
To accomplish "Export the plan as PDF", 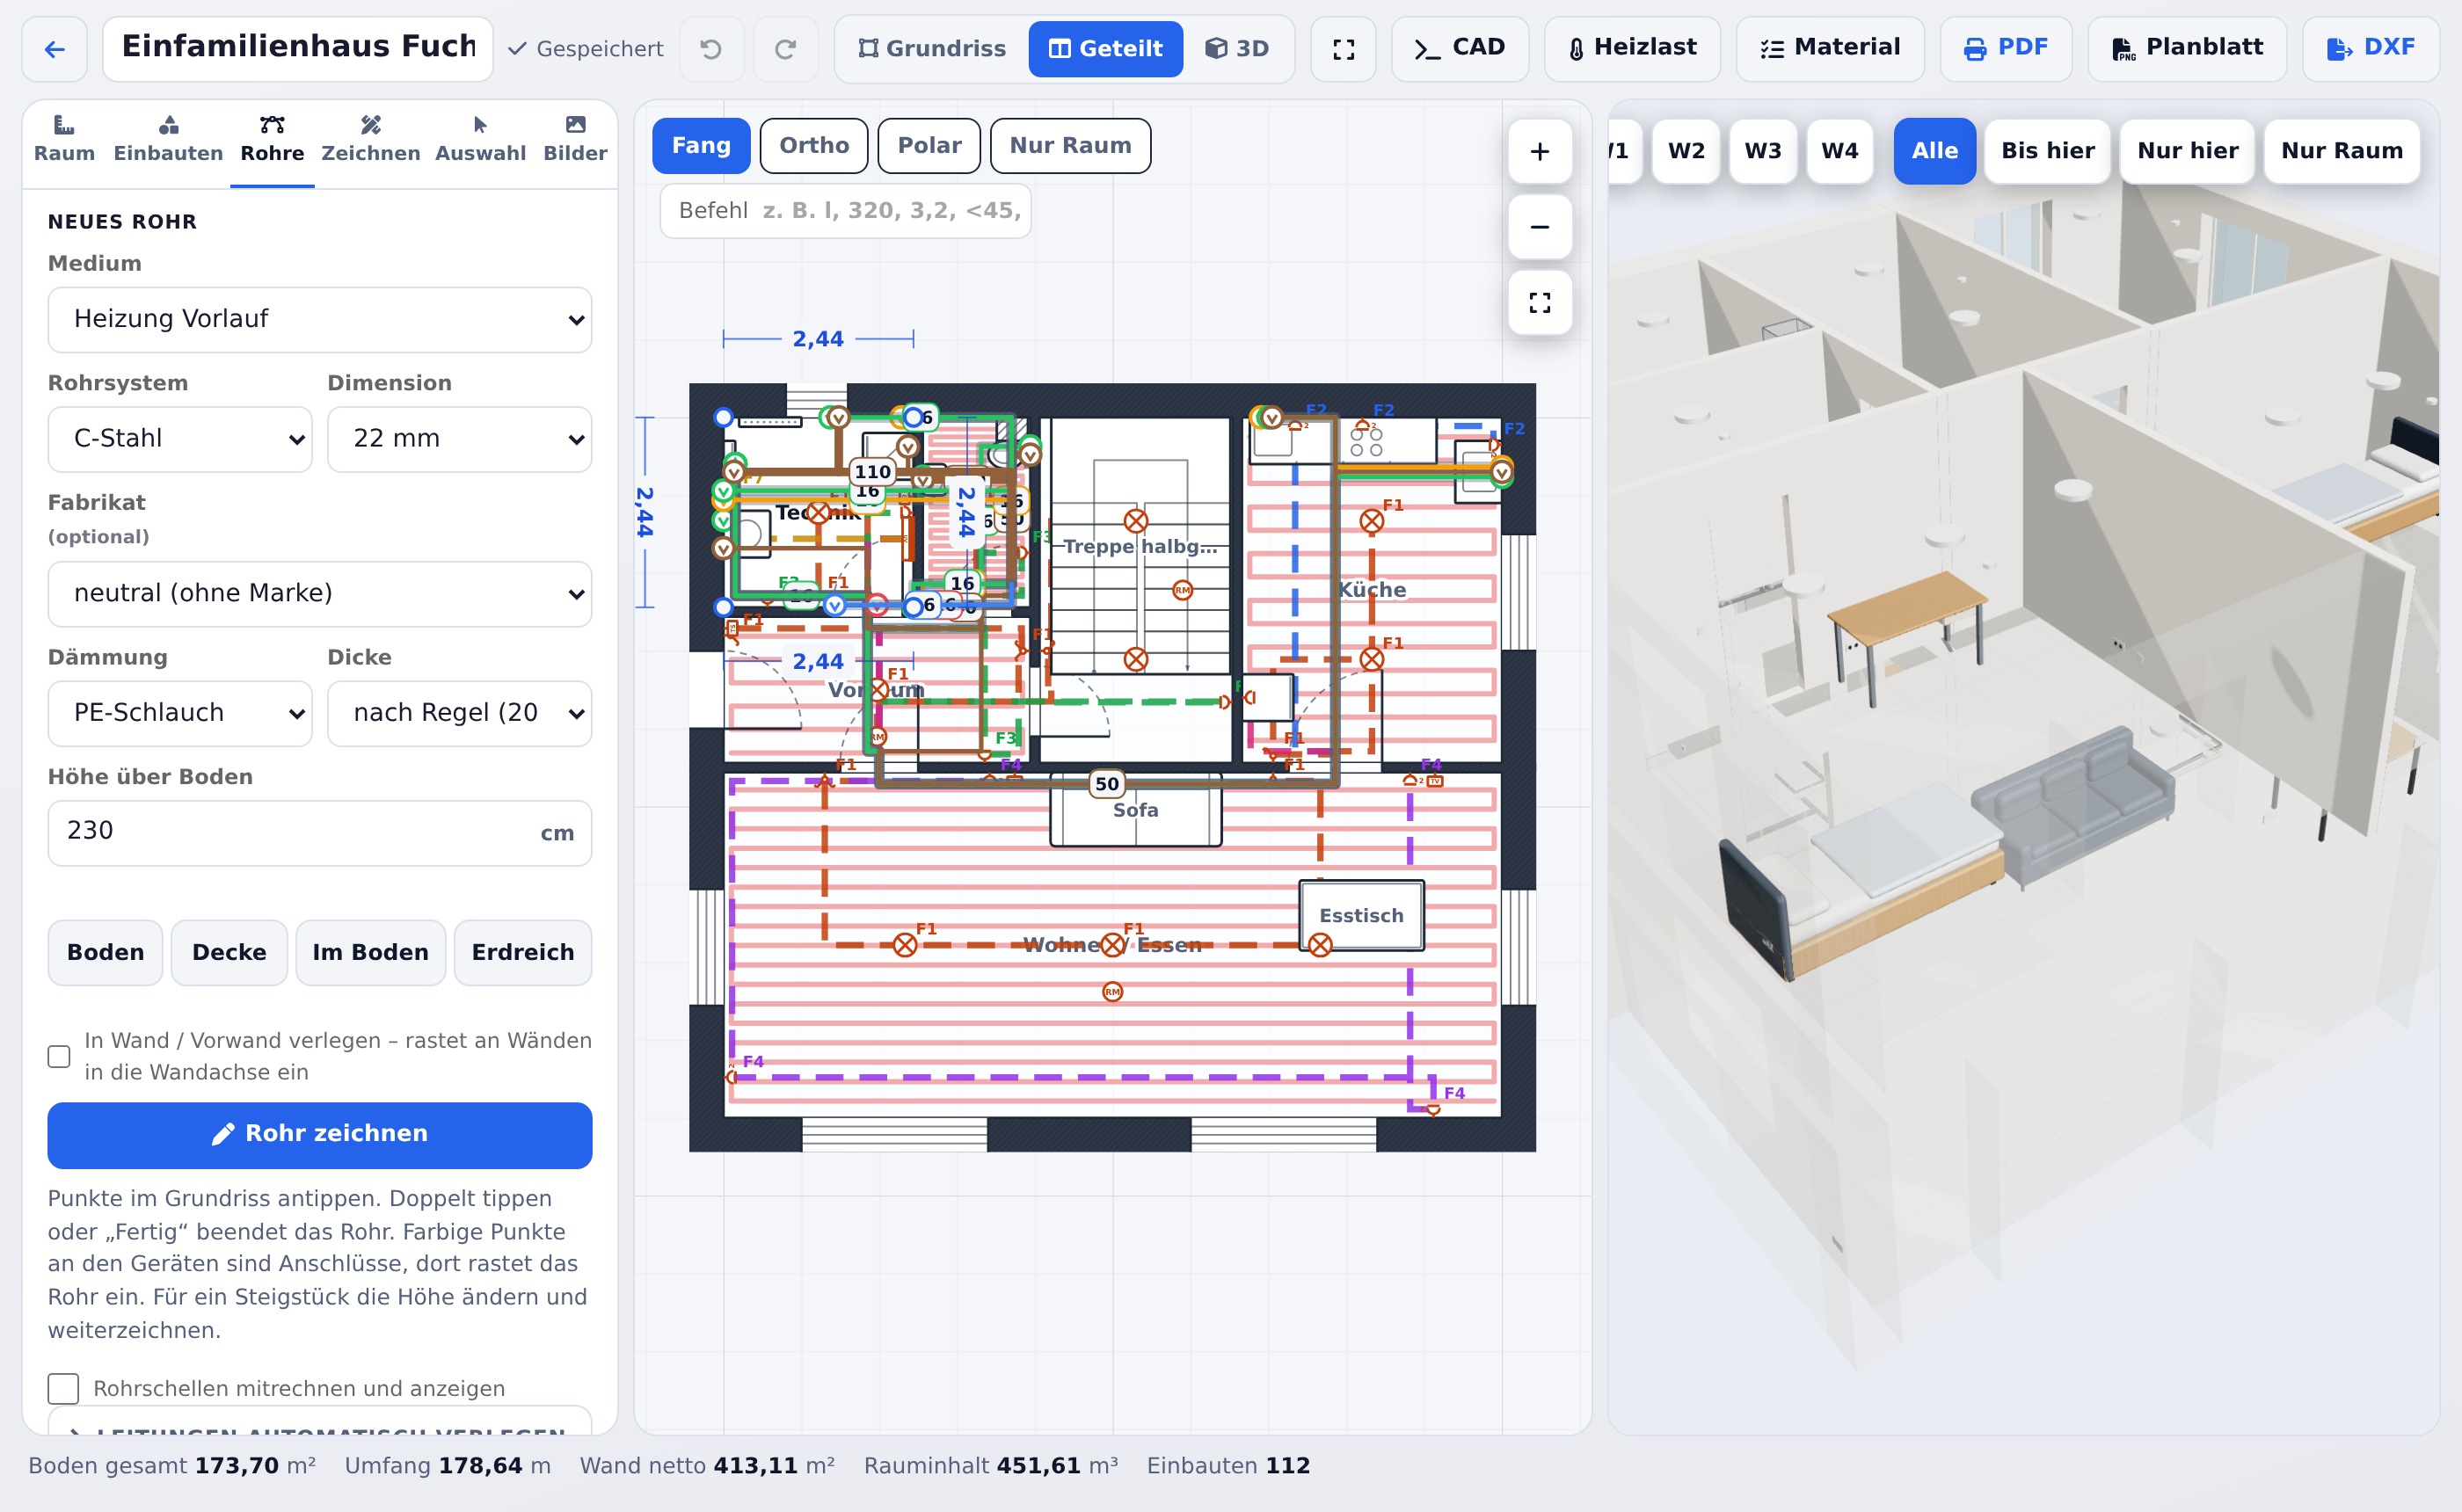I will [2006, 49].
